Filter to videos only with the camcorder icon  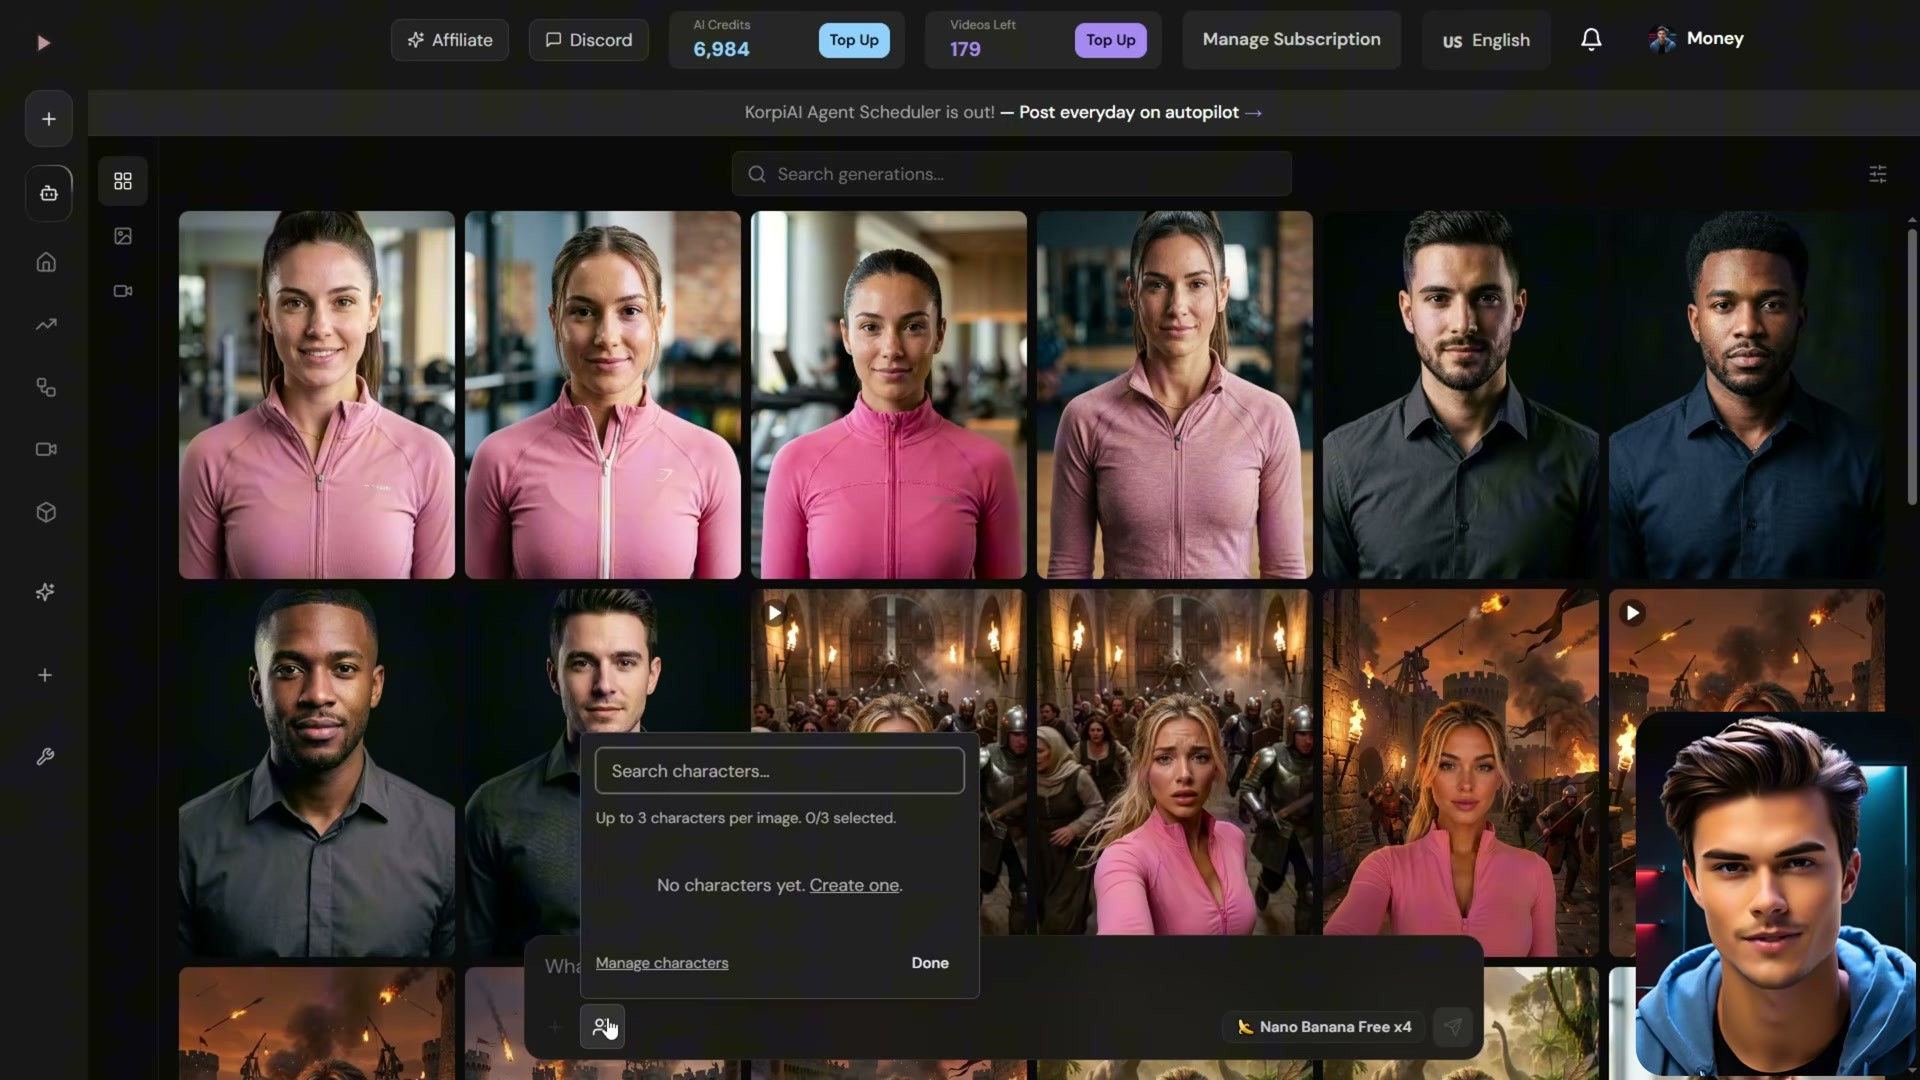click(123, 291)
